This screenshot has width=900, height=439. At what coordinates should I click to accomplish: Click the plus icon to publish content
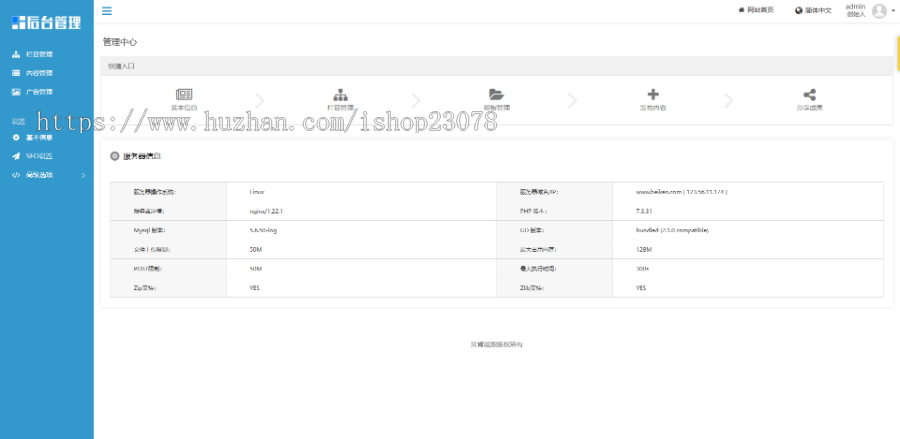coord(653,95)
